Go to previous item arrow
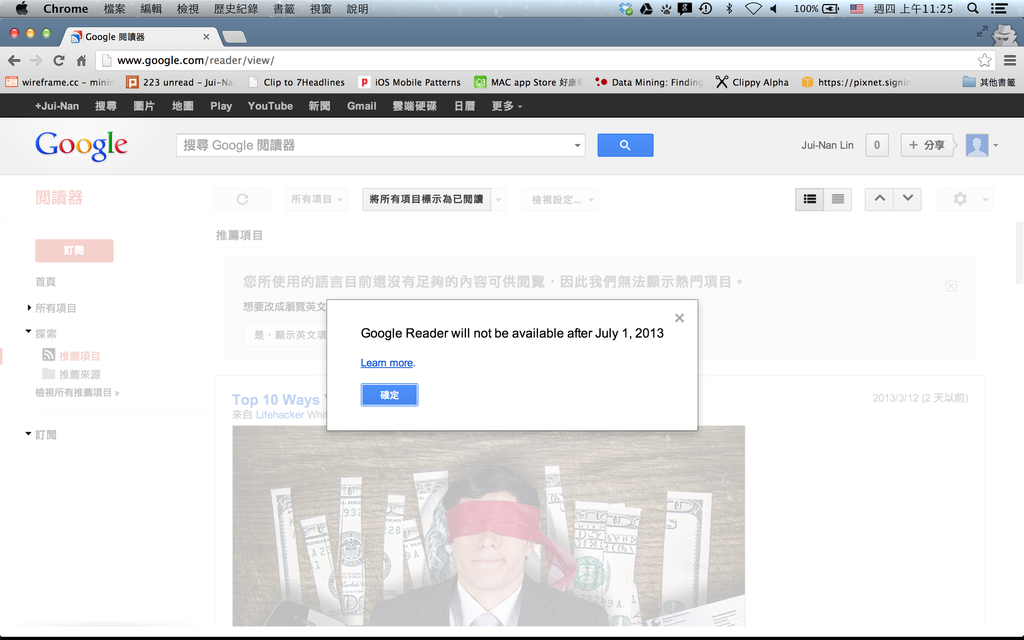Image resolution: width=1024 pixels, height=640 pixels. coord(880,199)
